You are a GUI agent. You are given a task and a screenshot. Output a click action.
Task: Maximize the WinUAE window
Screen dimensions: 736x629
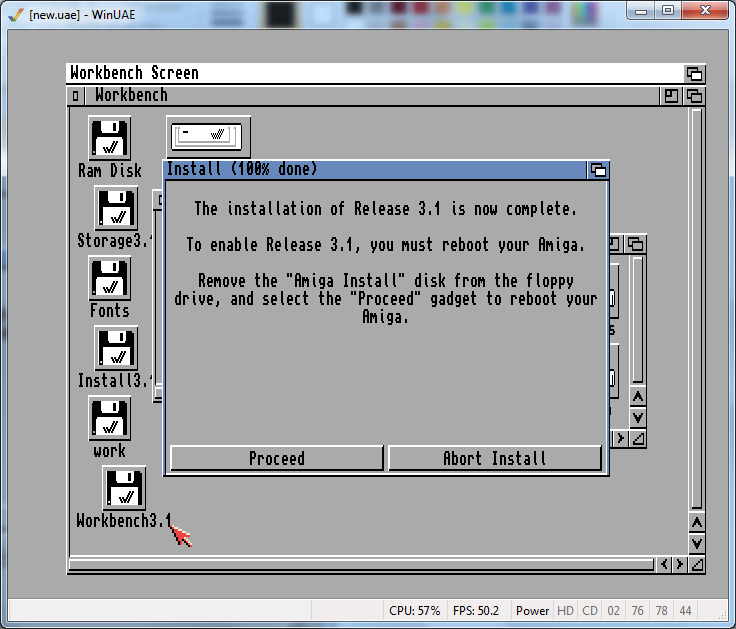(x=668, y=11)
